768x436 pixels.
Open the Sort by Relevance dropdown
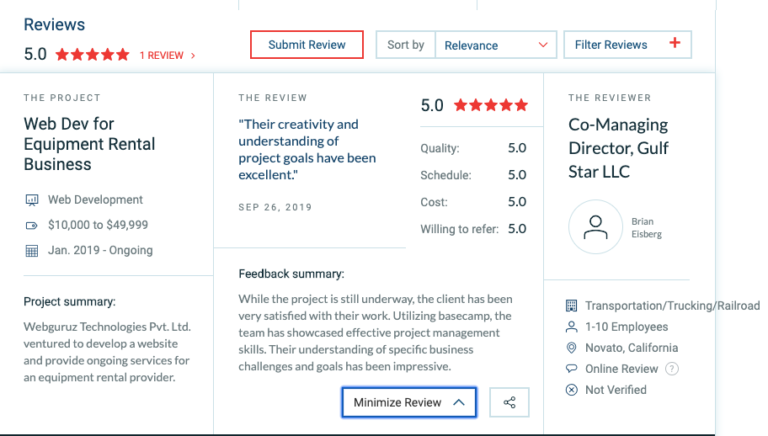pyautogui.click(x=496, y=45)
